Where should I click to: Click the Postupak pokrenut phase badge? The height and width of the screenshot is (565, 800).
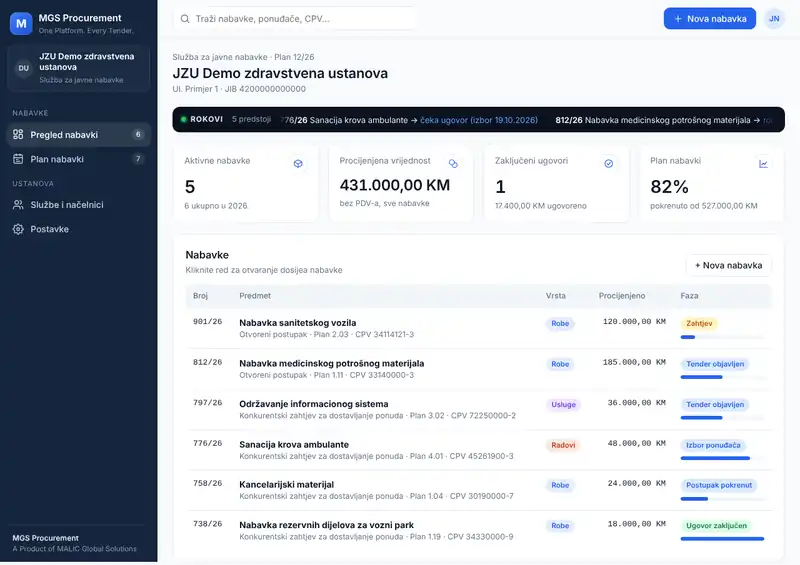(x=719, y=485)
